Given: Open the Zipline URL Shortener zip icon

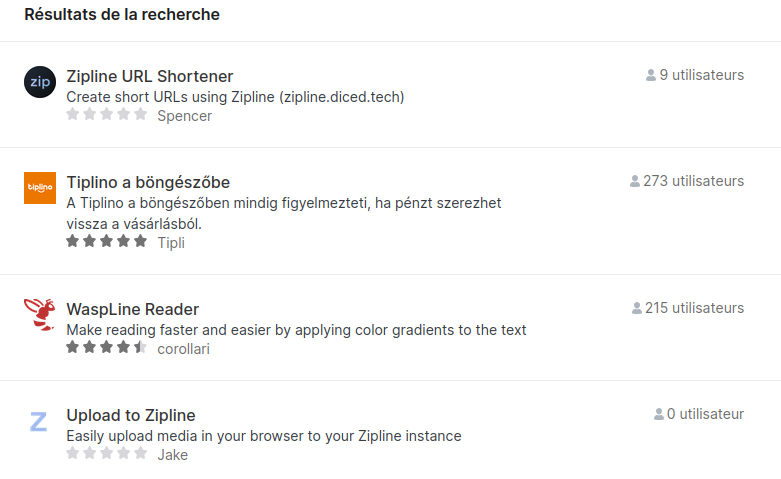Looking at the screenshot, I should pos(40,82).
